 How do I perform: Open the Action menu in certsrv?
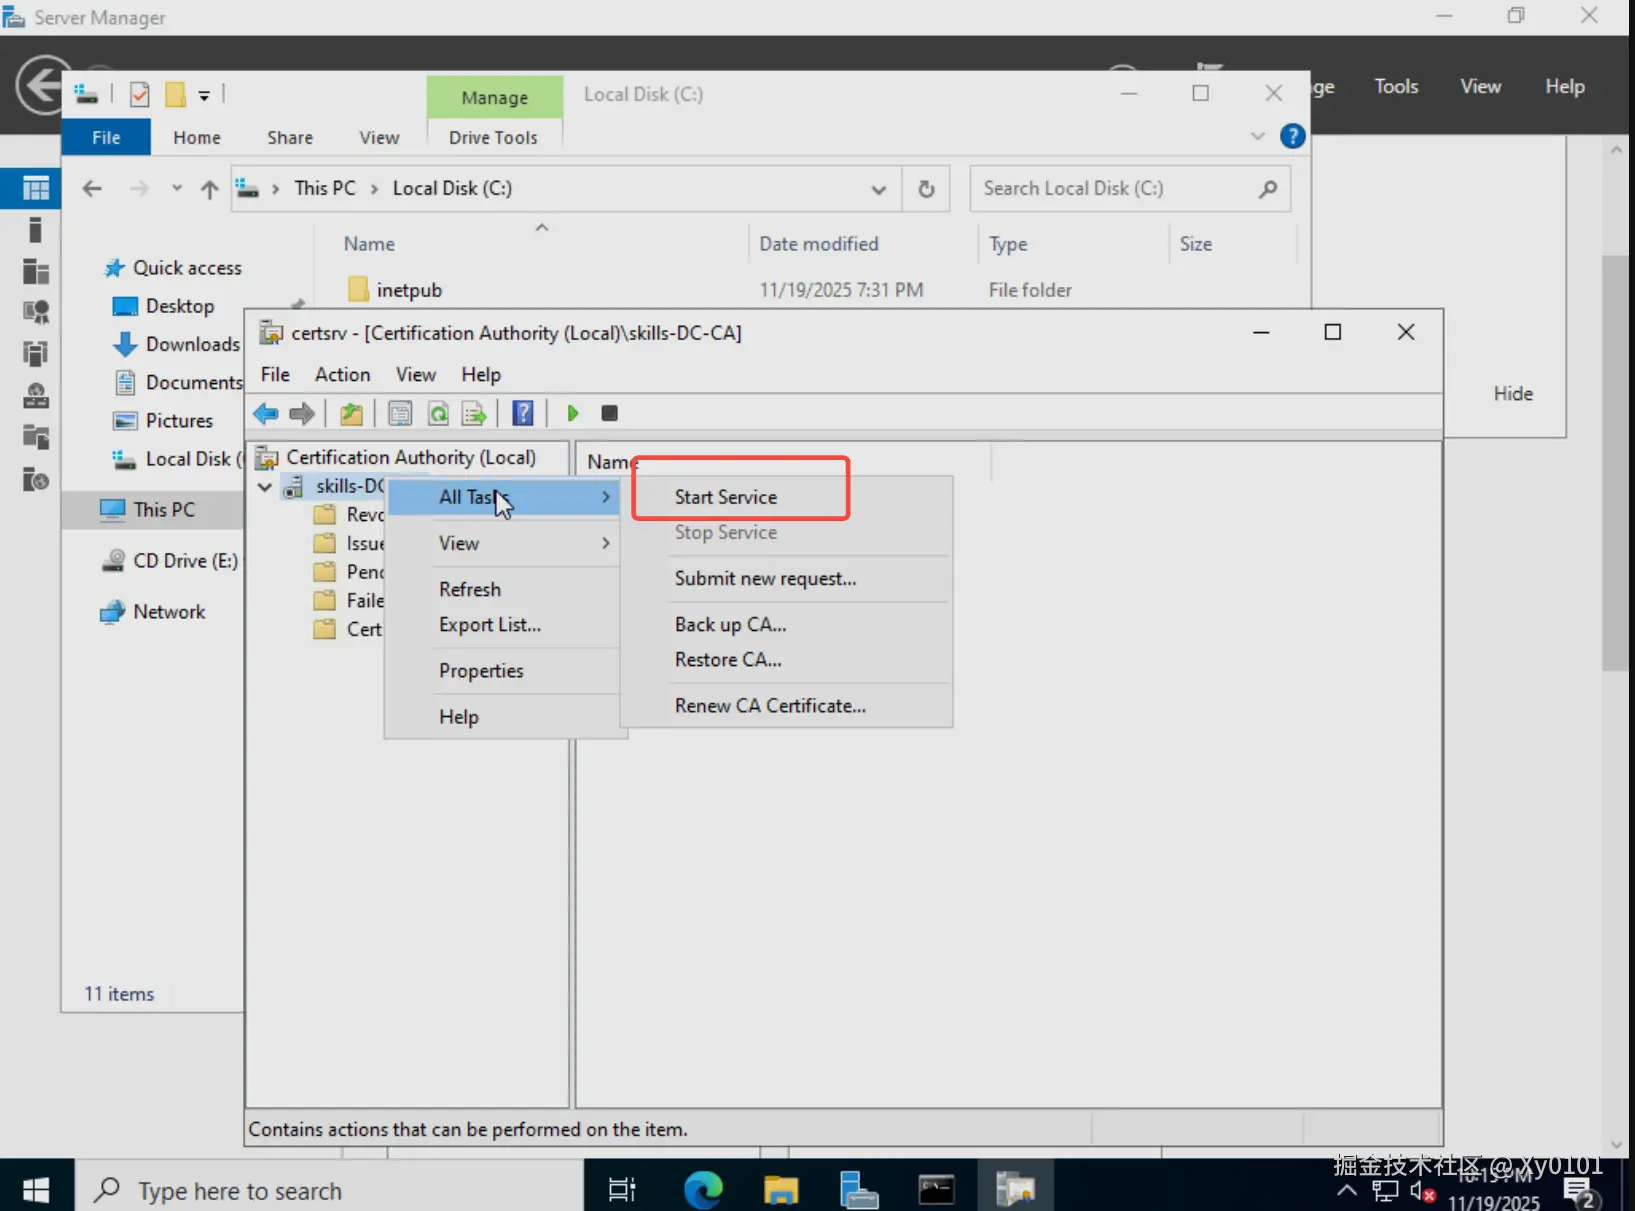click(343, 374)
